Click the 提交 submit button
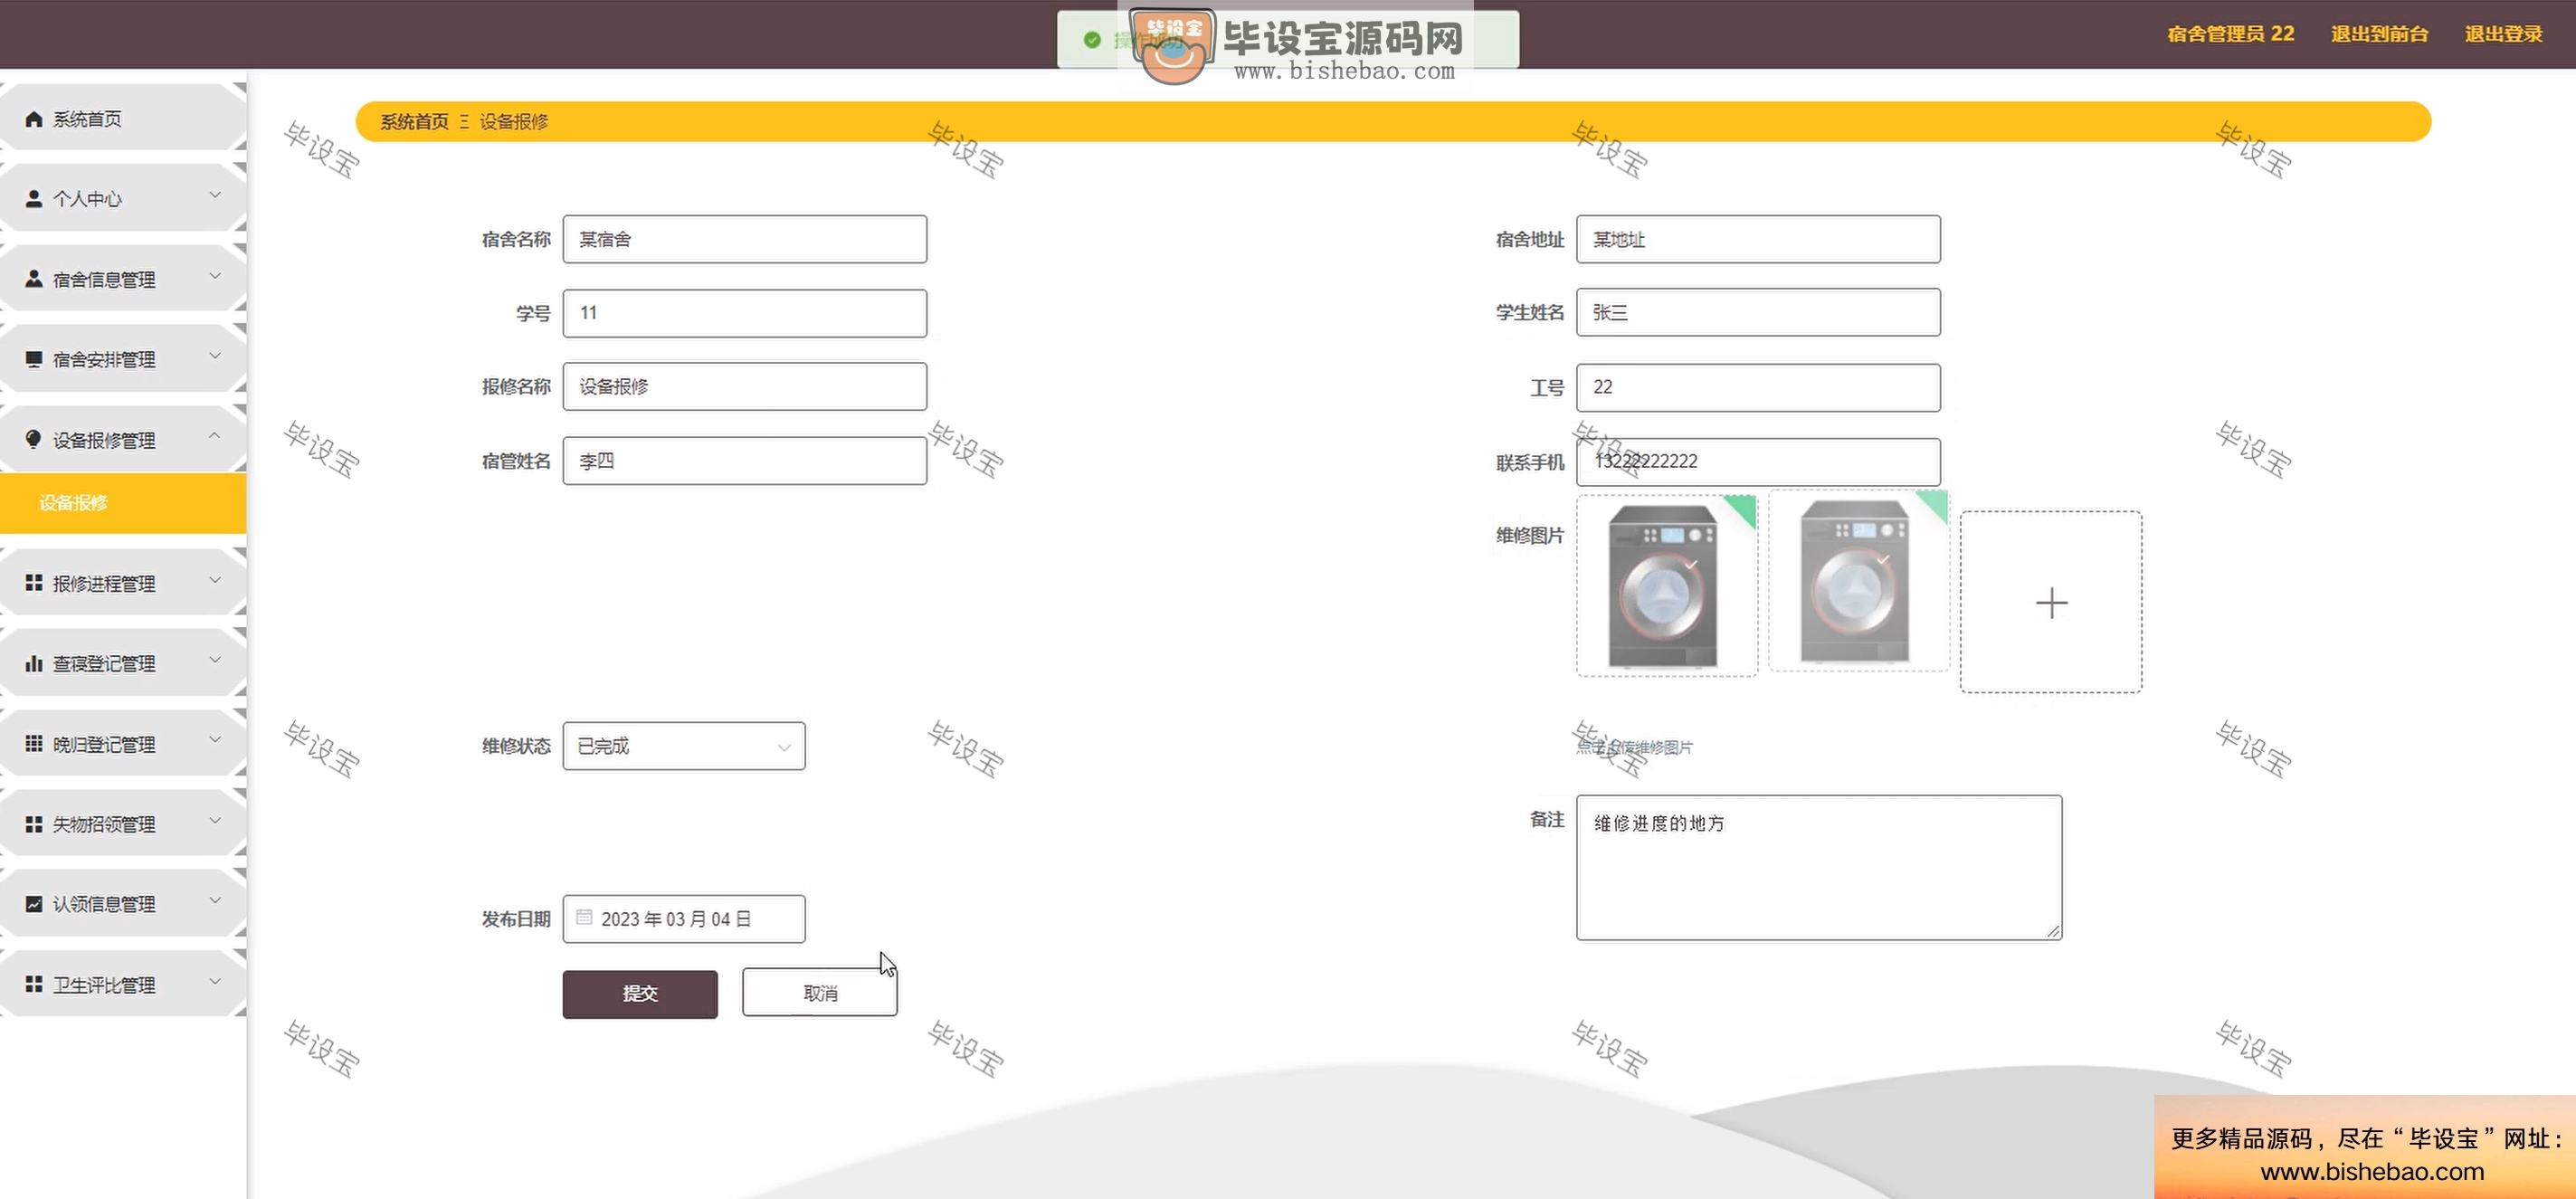Screen dimensions: 2576x1199 click(x=640, y=993)
